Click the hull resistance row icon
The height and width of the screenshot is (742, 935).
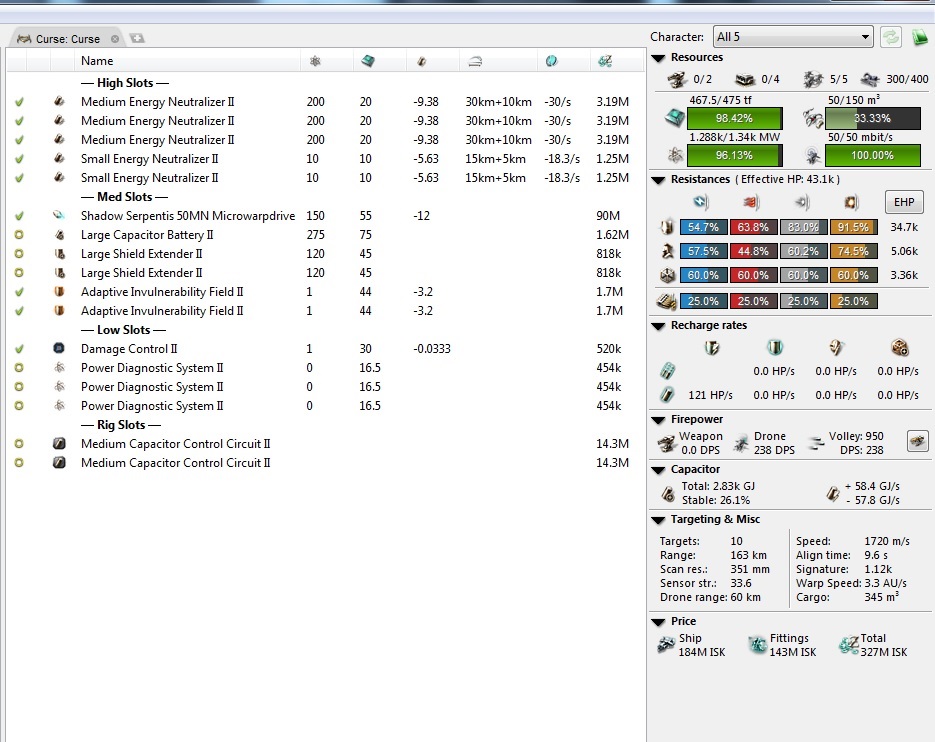[667, 276]
